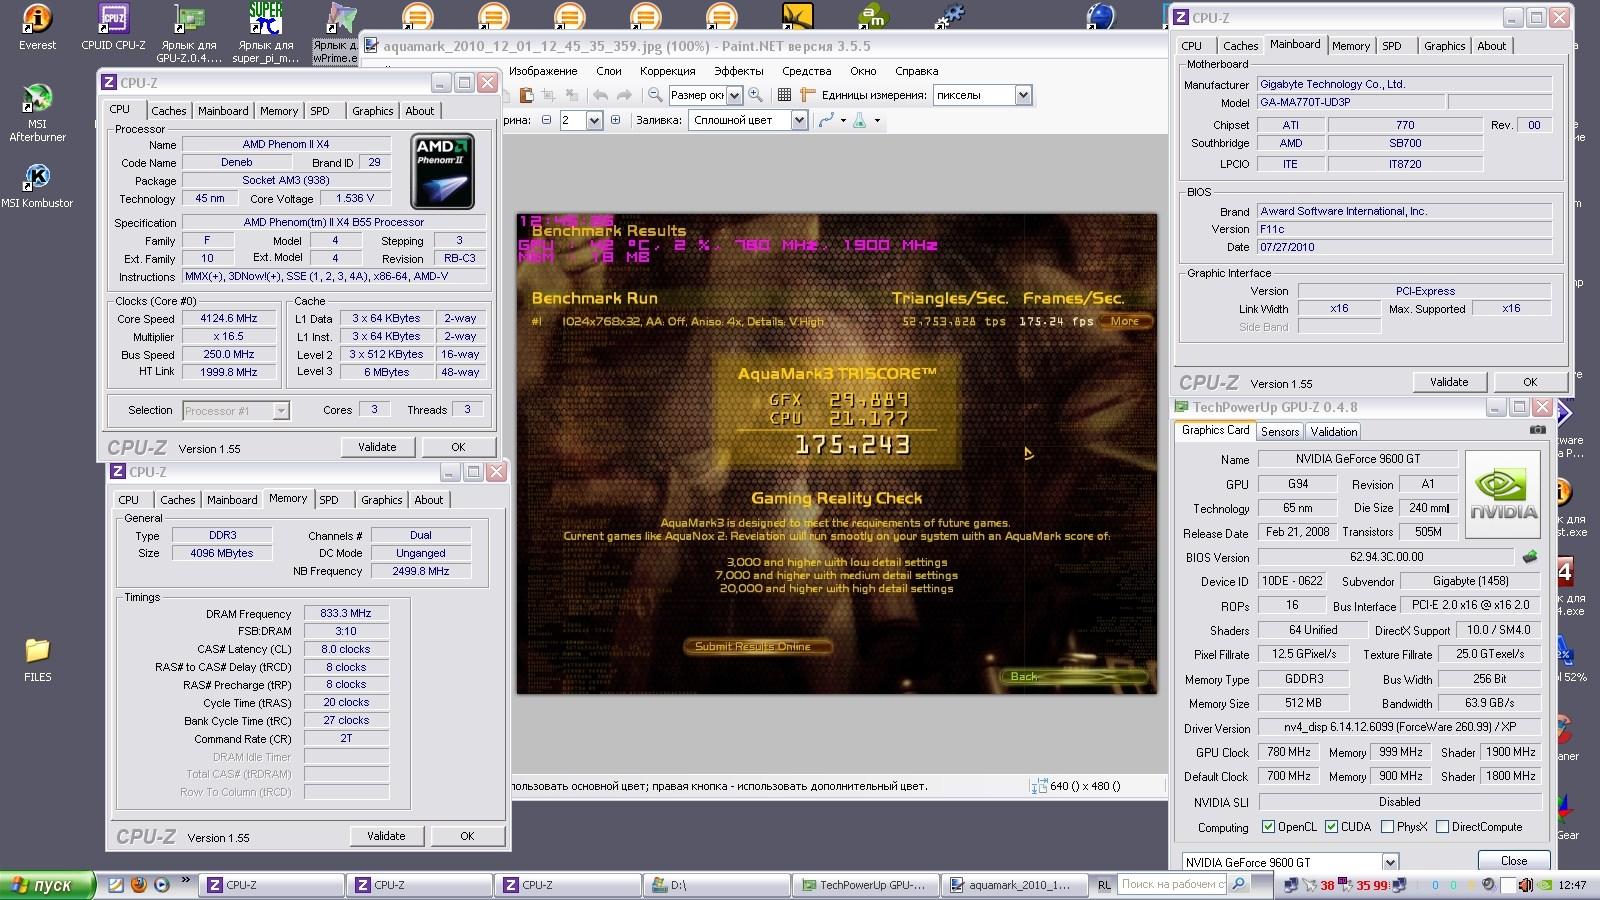Image resolution: width=1600 pixels, height=900 pixels.
Task: Click the antialiasing curve icon in Paint.NET
Action: pos(826,120)
